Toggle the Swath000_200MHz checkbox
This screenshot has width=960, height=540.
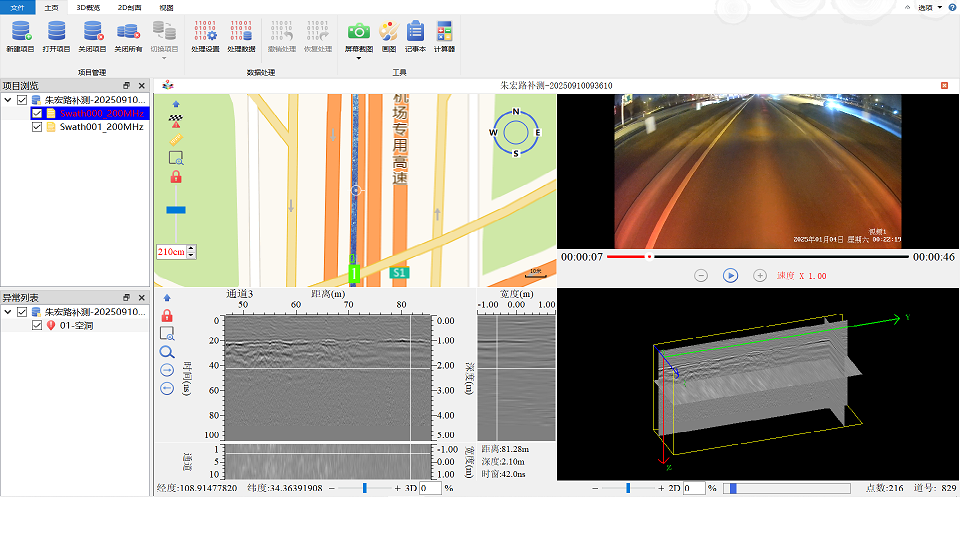click(37, 114)
